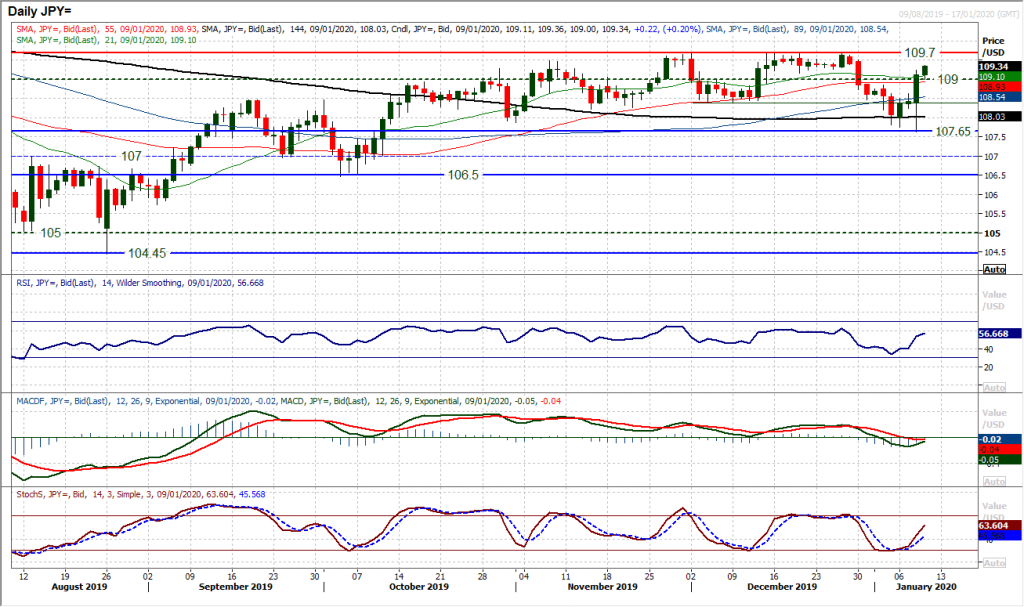Click the date range in top-right corner
The image size is (1024, 607).
click(x=964, y=12)
